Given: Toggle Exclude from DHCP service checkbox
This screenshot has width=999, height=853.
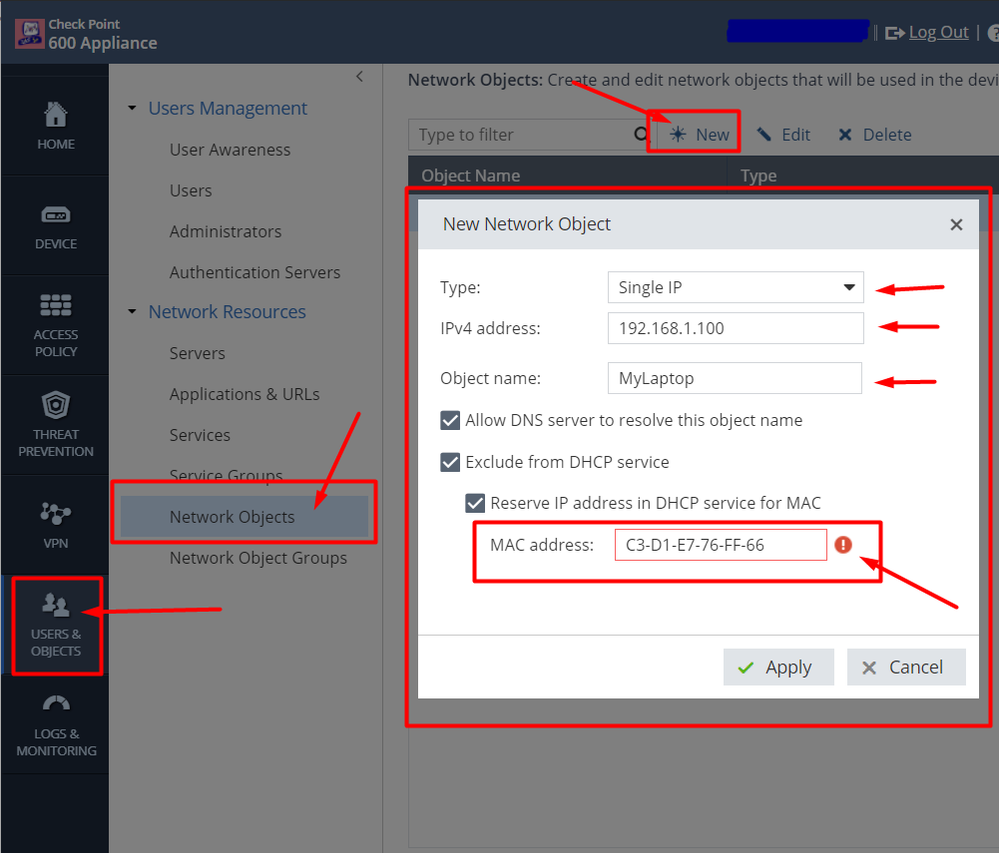Looking at the screenshot, I should point(450,462).
